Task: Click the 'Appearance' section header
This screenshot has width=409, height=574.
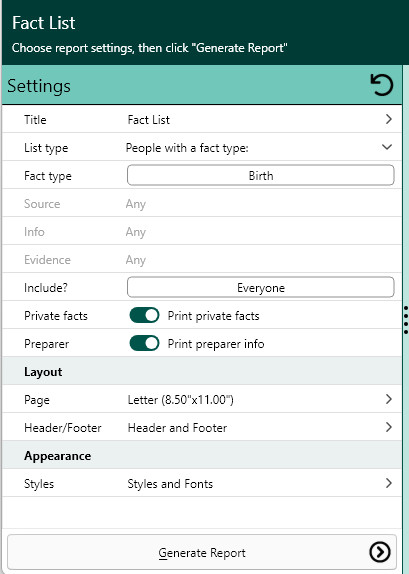Action: coord(57,456)
